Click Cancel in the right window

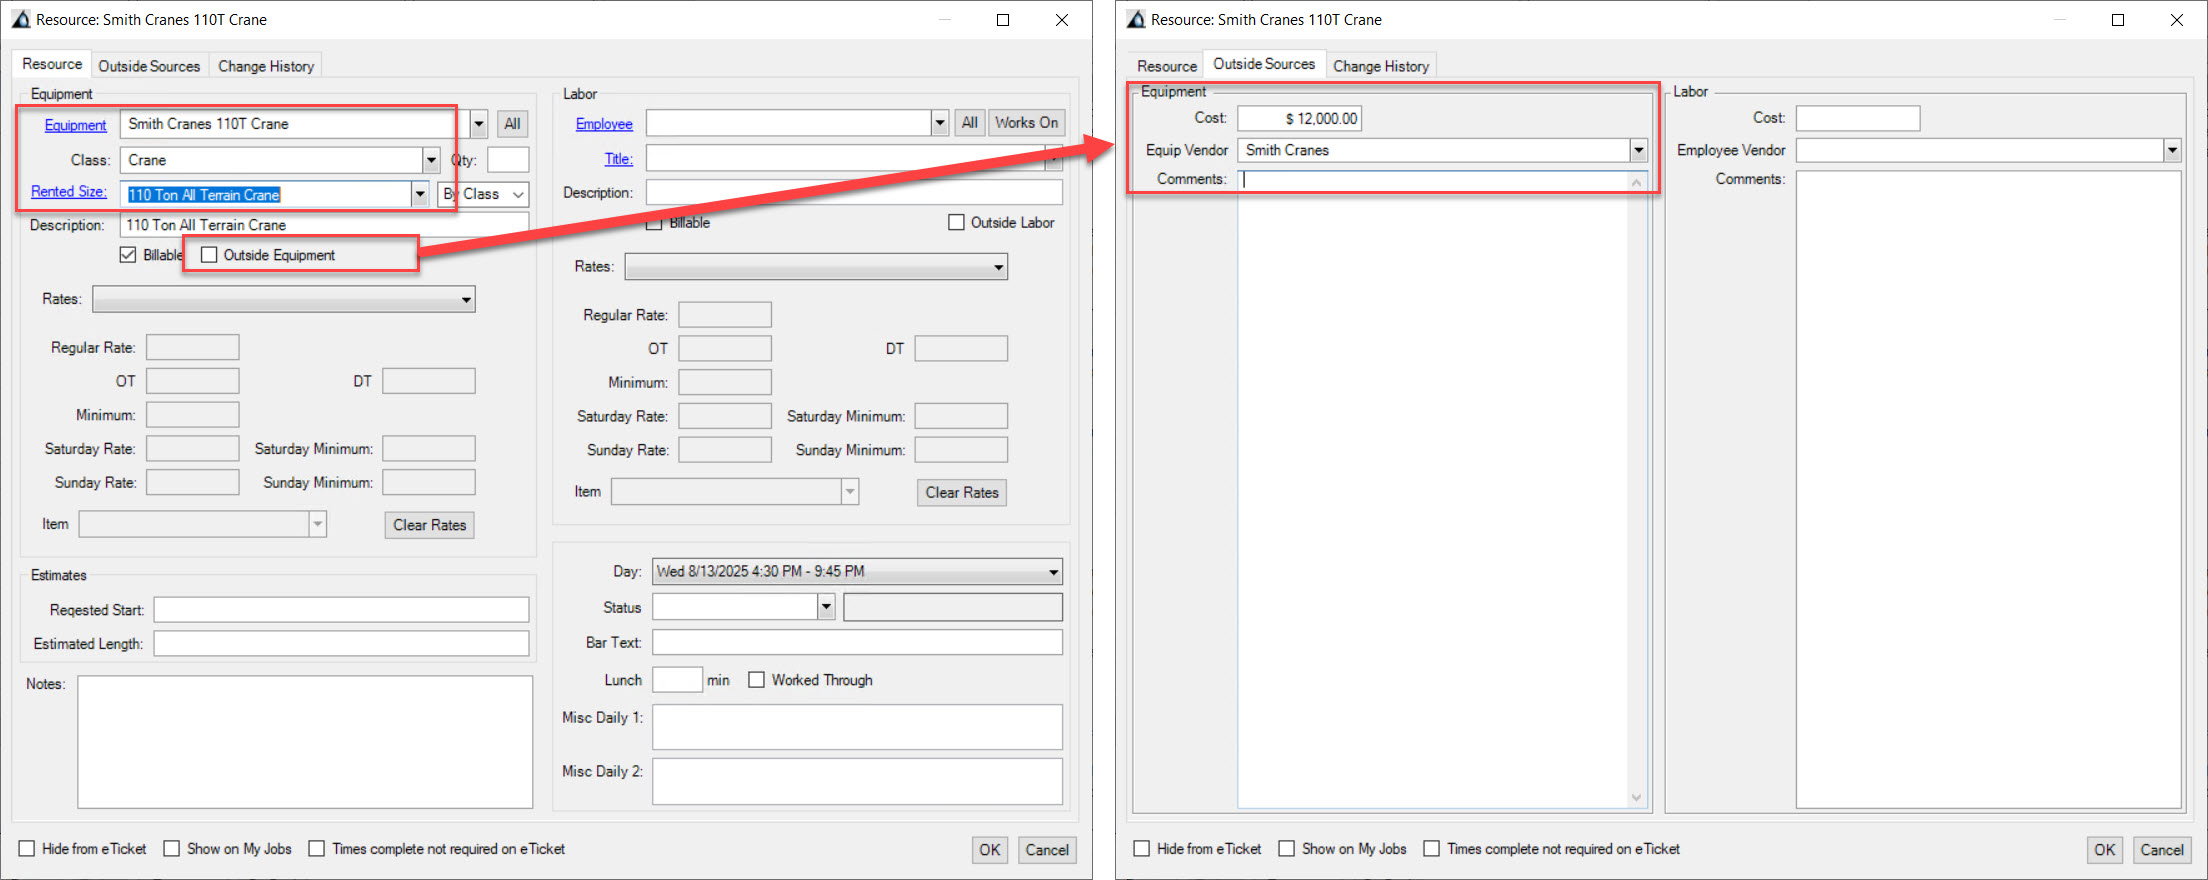(x=2162, y=850)
